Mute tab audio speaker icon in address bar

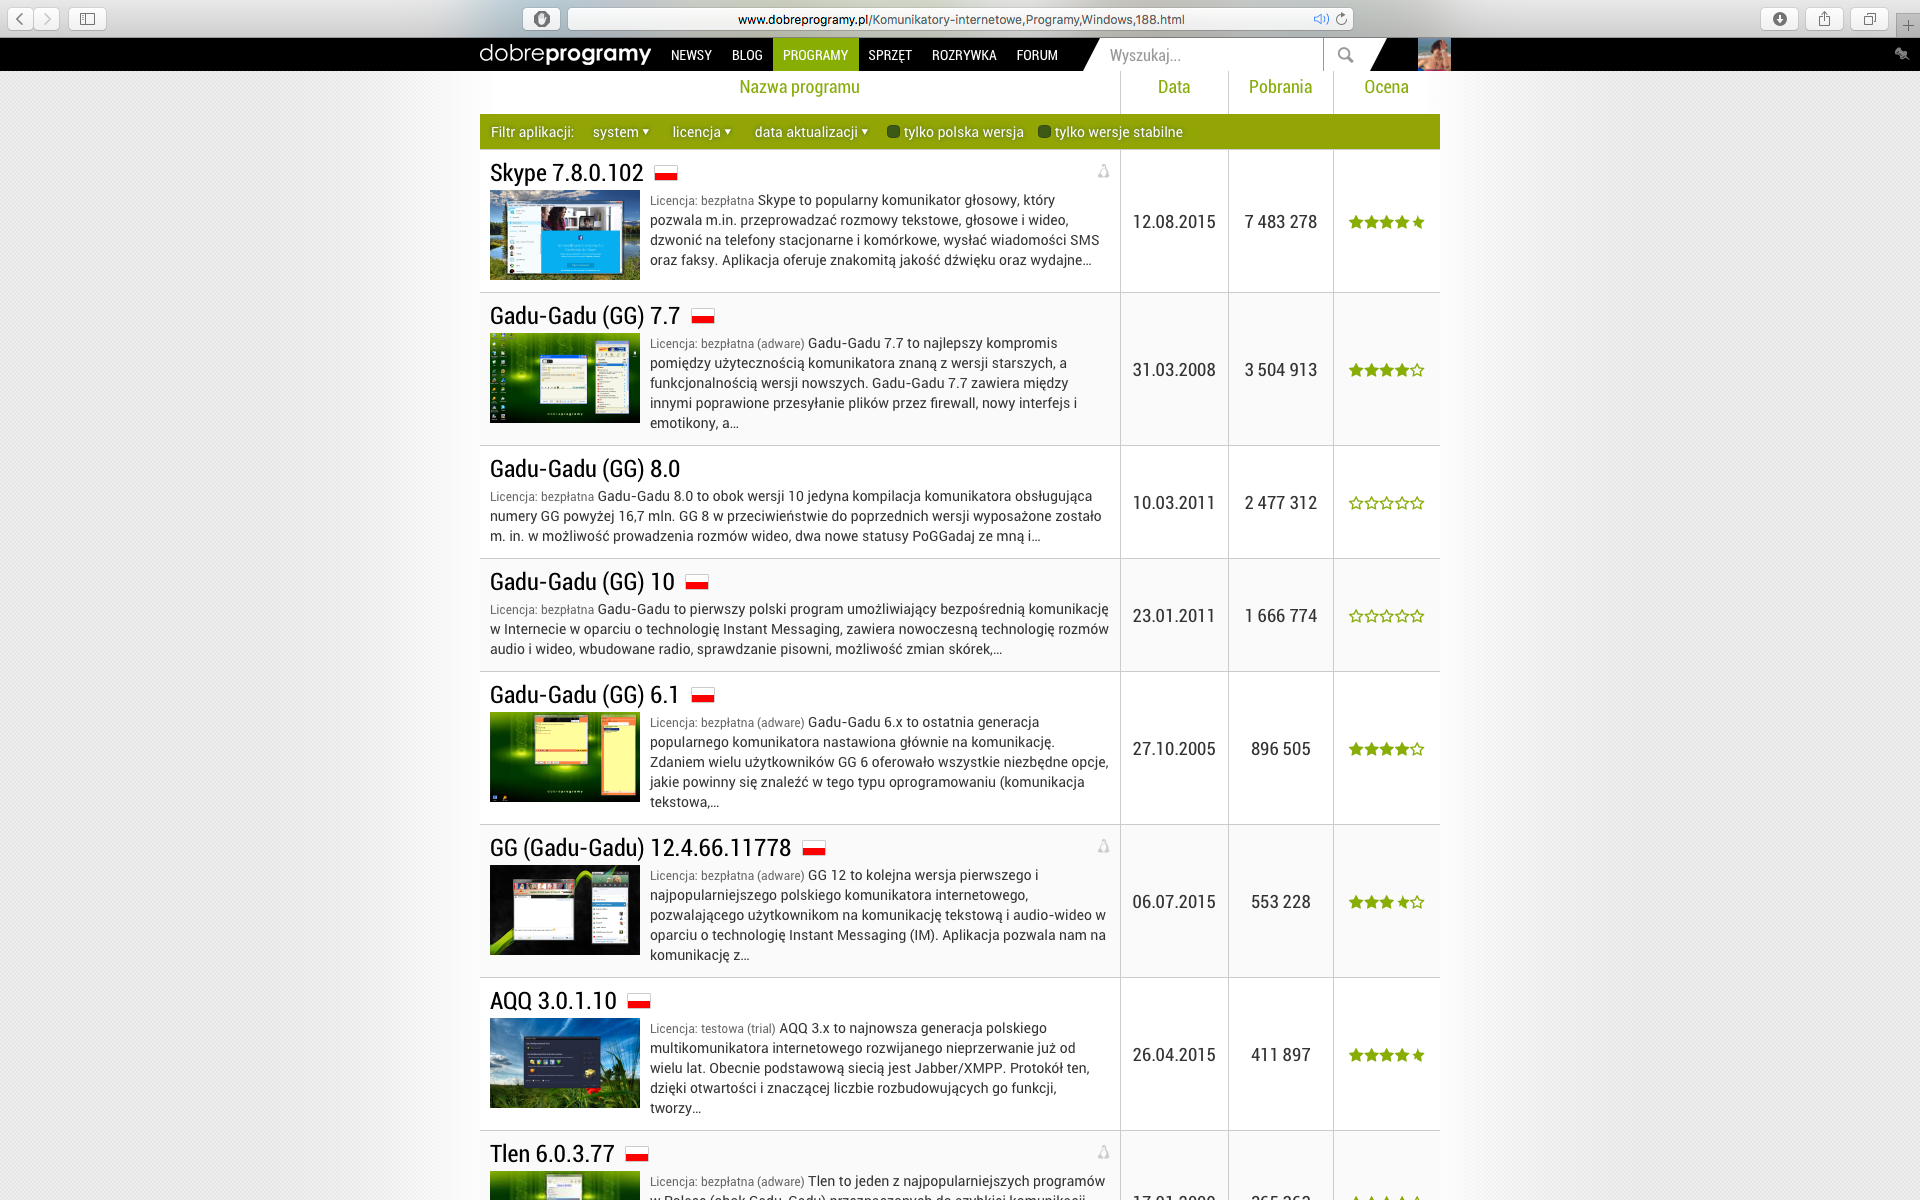pos(1320,19)
